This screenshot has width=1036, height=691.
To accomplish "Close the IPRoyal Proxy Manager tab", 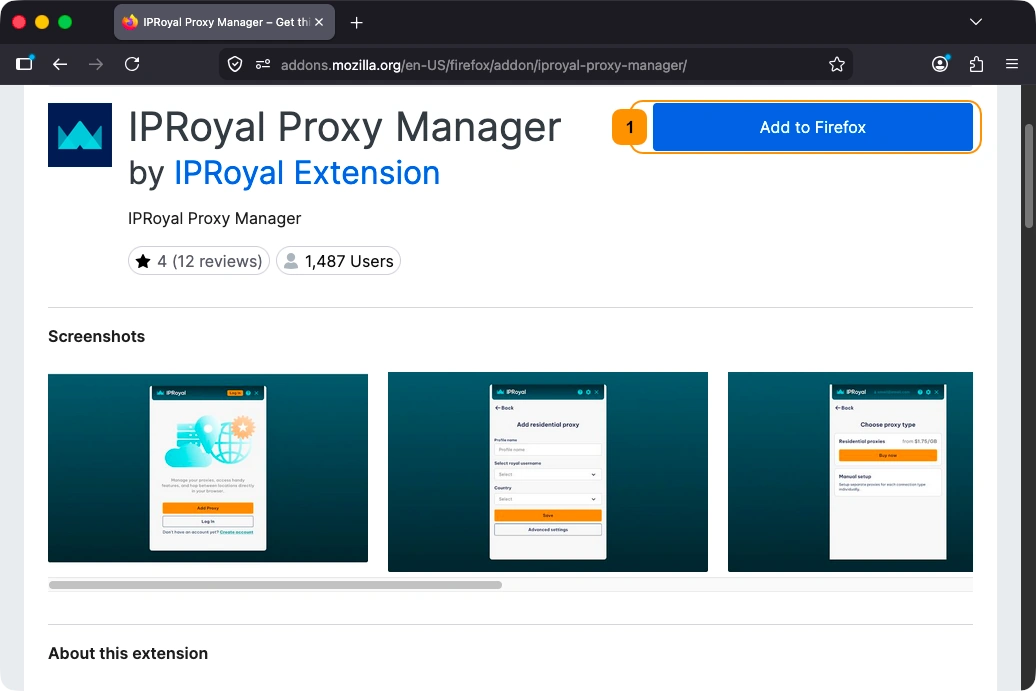I will click(319, 22).
